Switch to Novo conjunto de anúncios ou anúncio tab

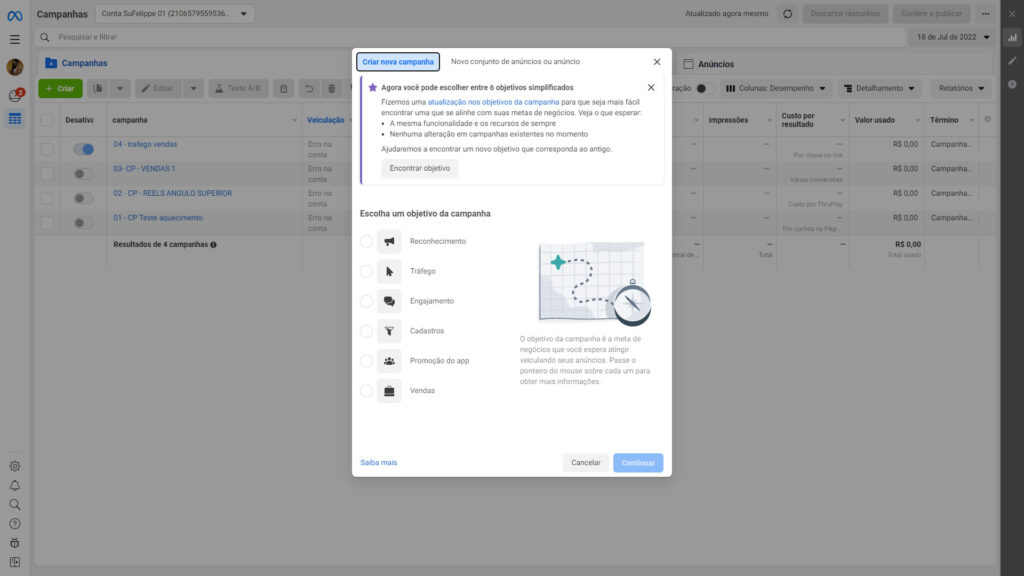[515, 62]
